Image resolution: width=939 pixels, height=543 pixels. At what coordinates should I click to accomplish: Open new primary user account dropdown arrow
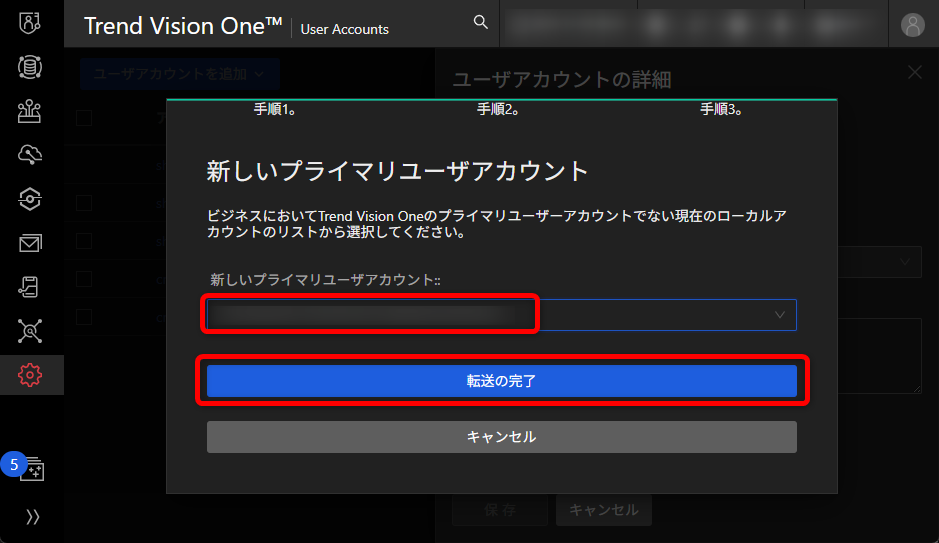click(779, 315)
